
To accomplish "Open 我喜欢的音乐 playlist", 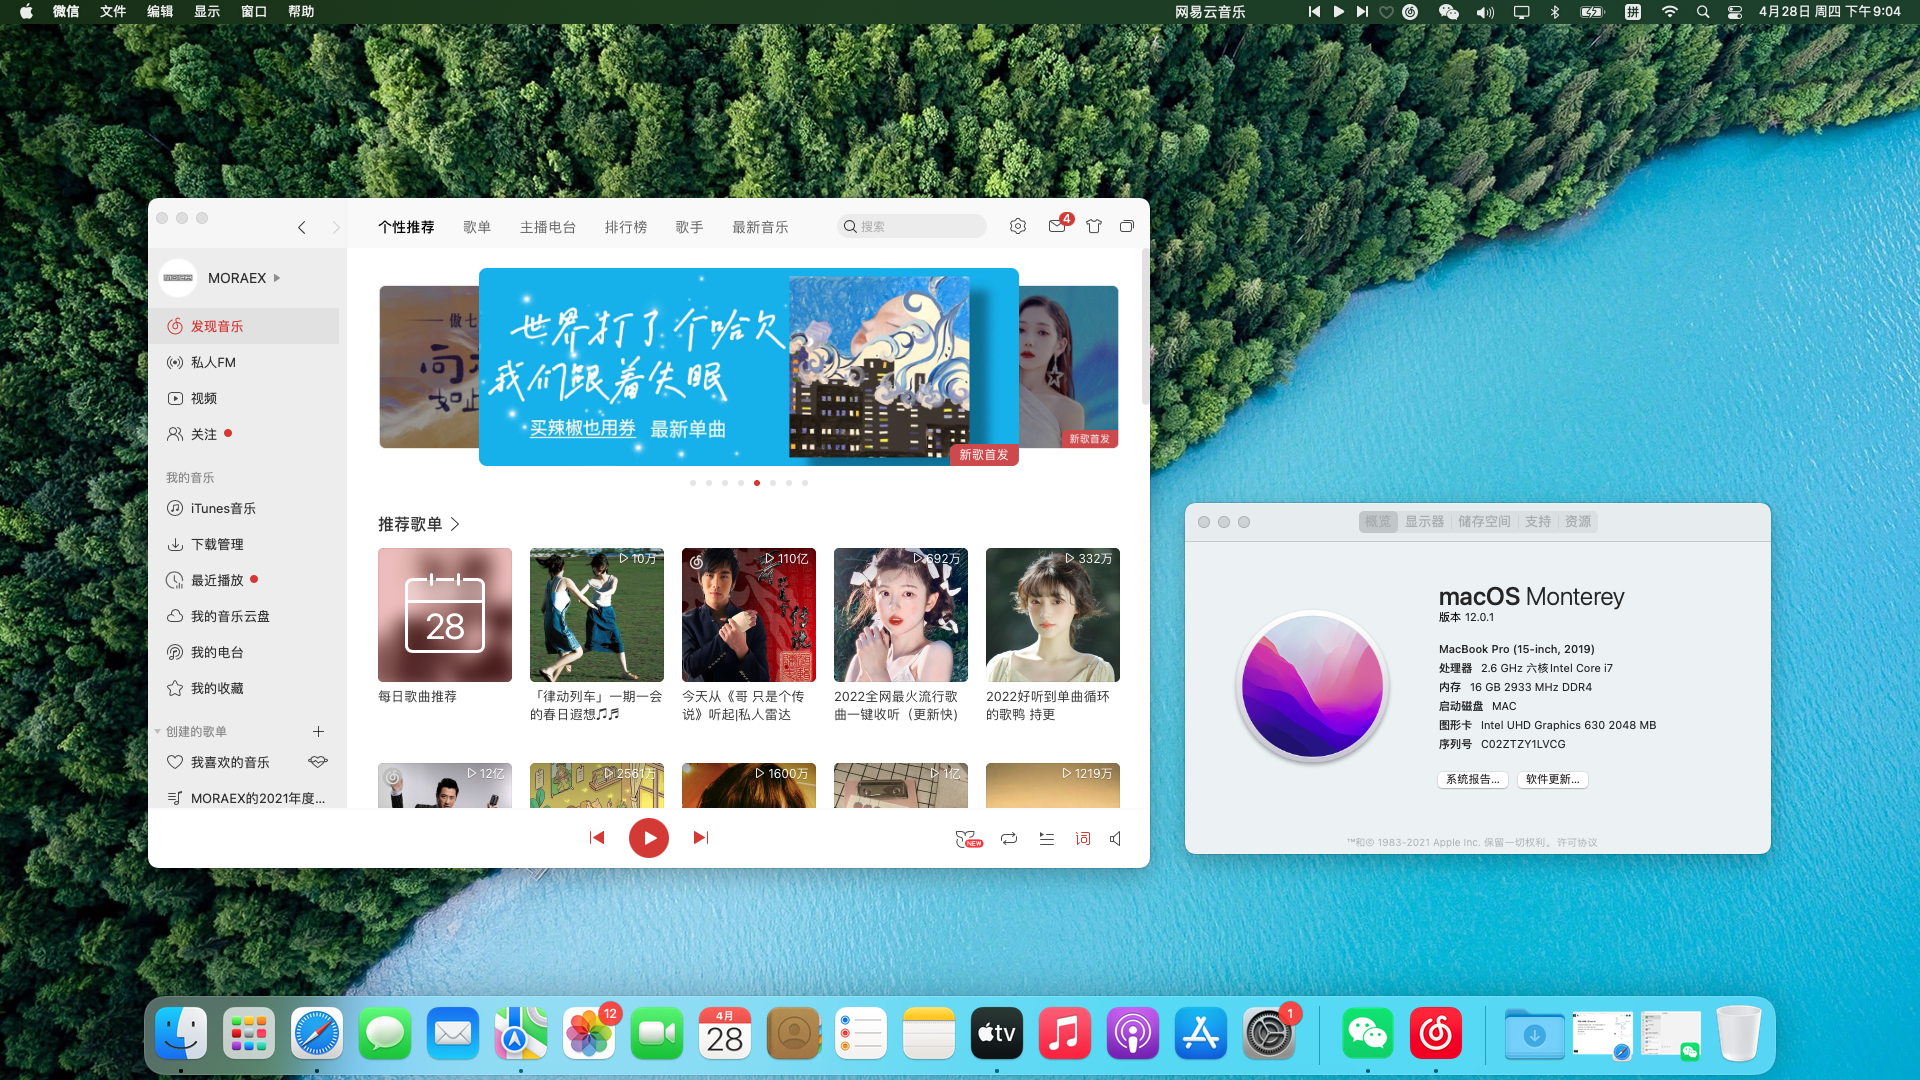I will point(230,762).
